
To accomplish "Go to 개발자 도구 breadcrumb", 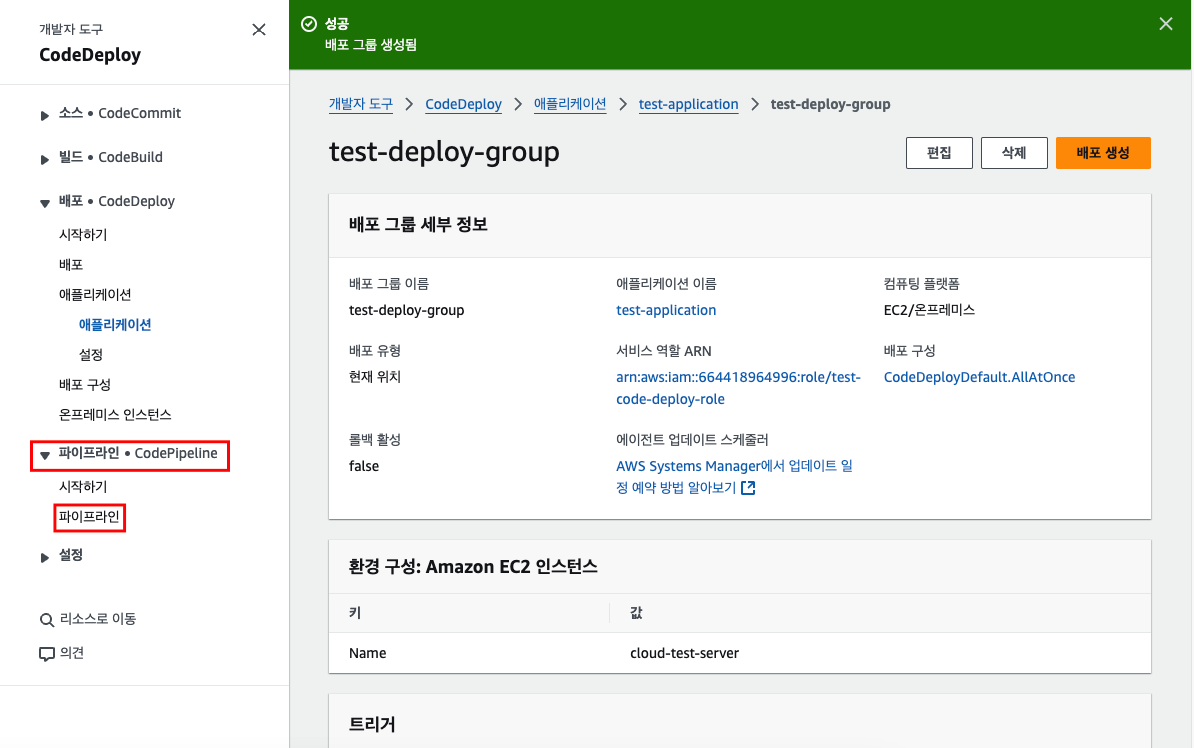I will [361, 104].
